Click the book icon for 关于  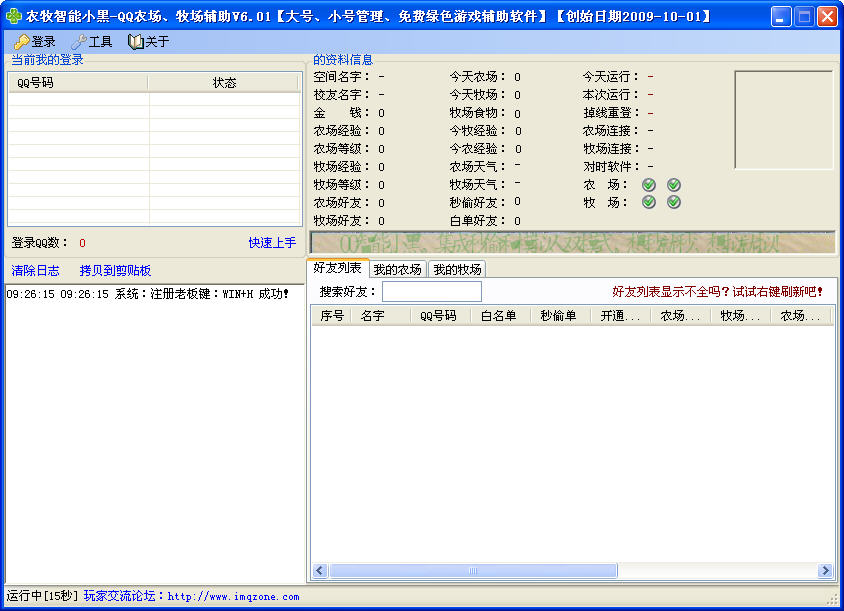tap(136, 42)
